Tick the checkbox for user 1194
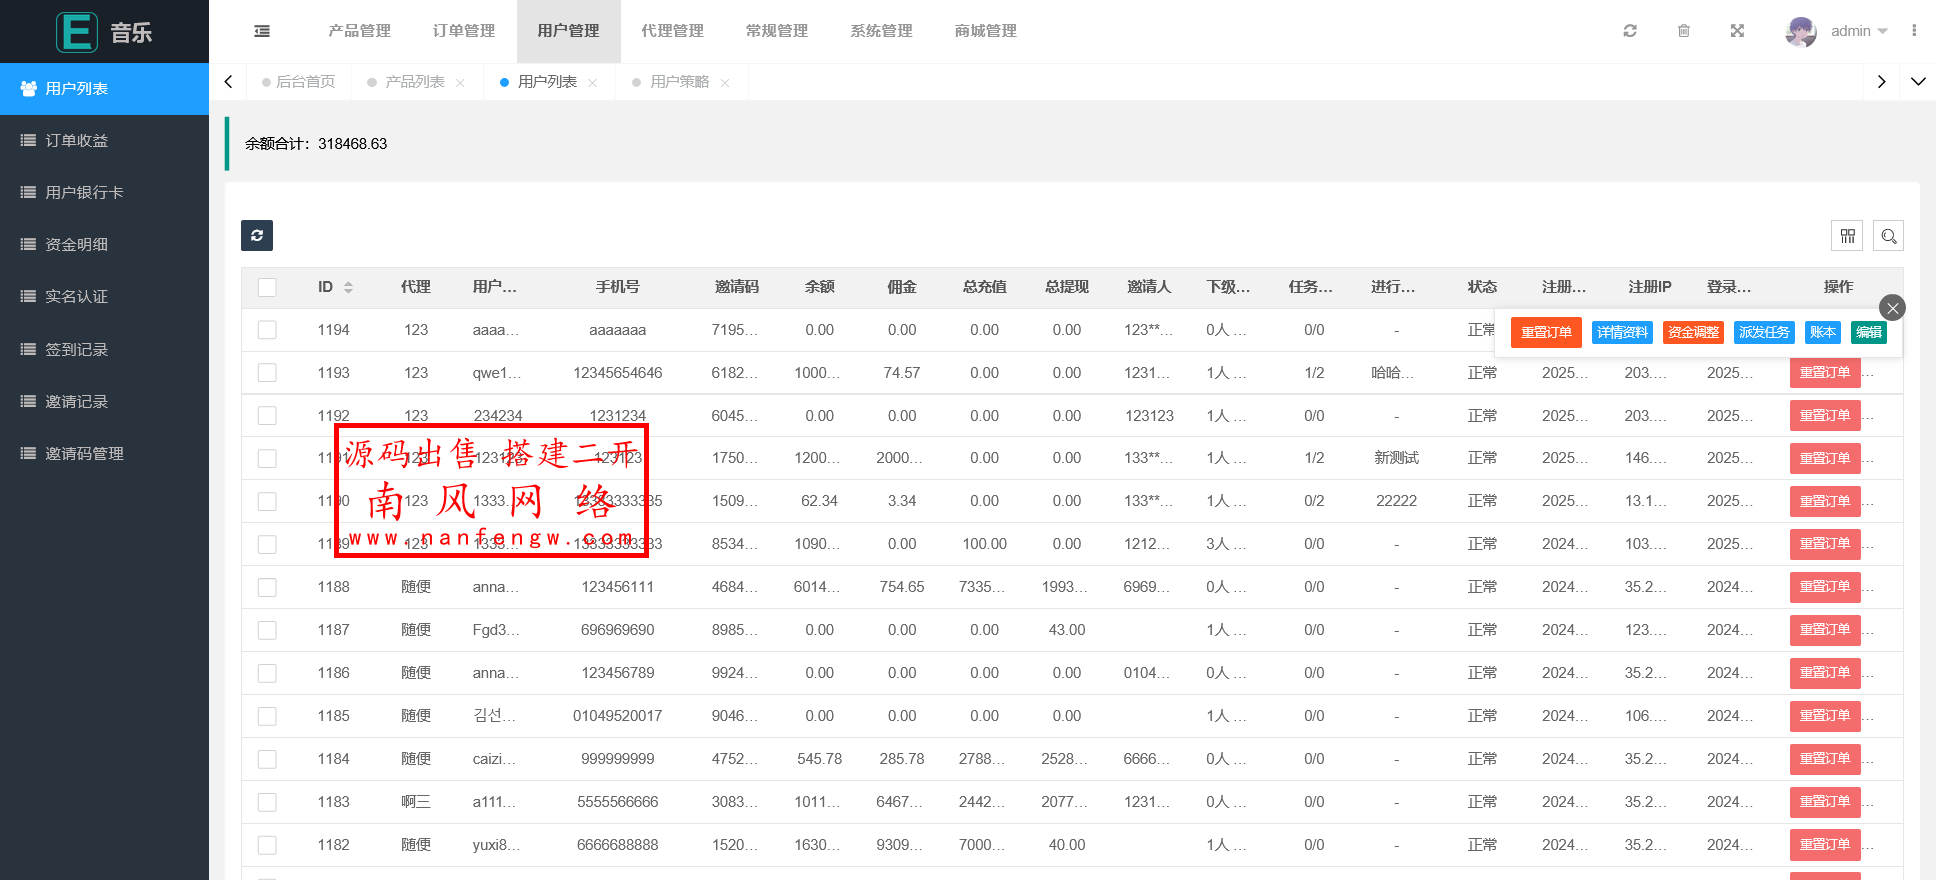 (267, 330)
